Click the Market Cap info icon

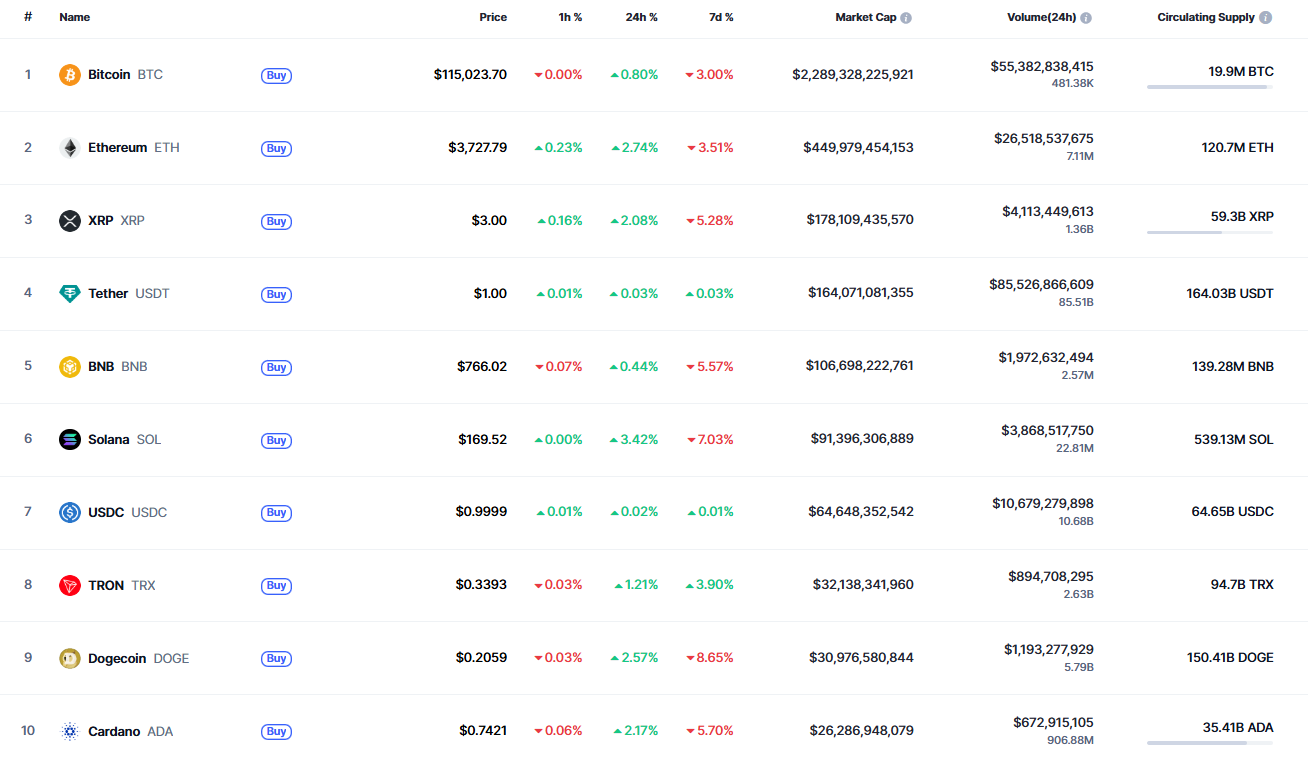[906, 18]
